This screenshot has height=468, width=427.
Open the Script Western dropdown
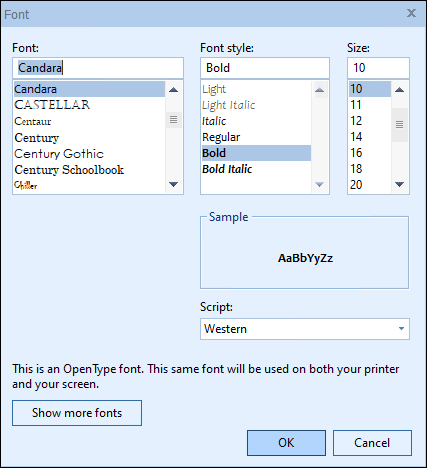click(x=305, y=329)
